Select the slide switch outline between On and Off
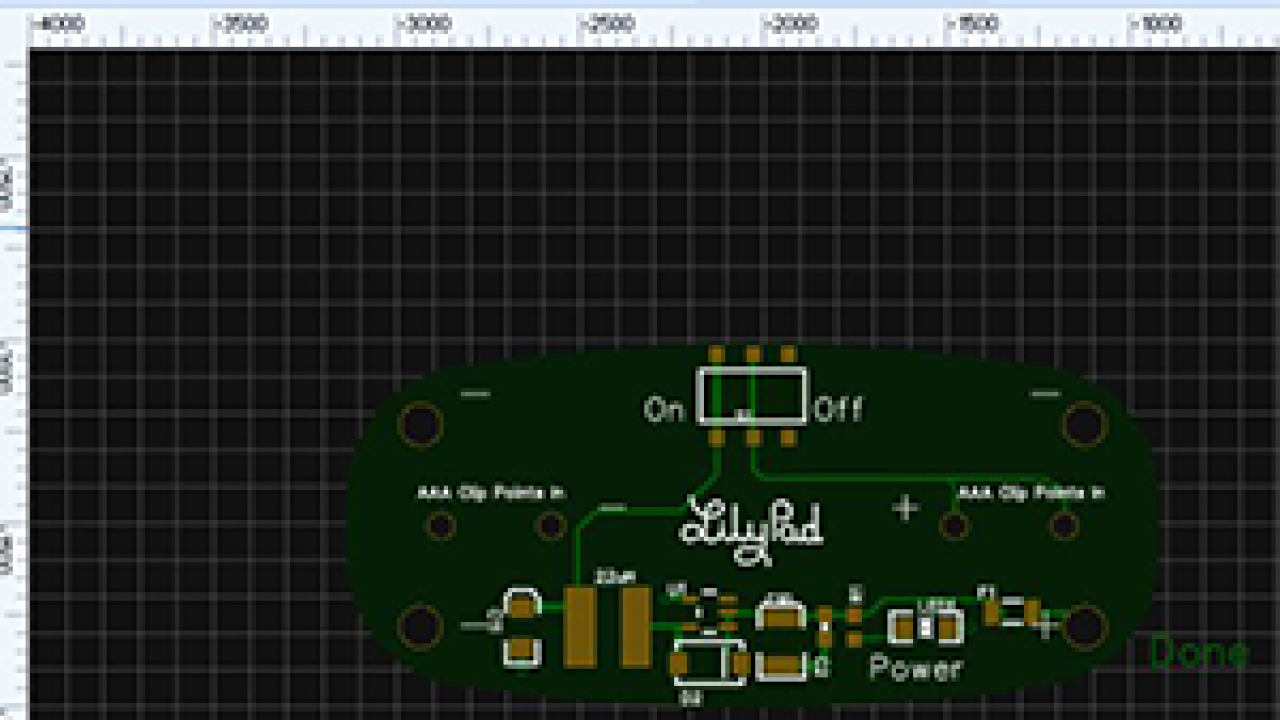 tap(752, 395)
